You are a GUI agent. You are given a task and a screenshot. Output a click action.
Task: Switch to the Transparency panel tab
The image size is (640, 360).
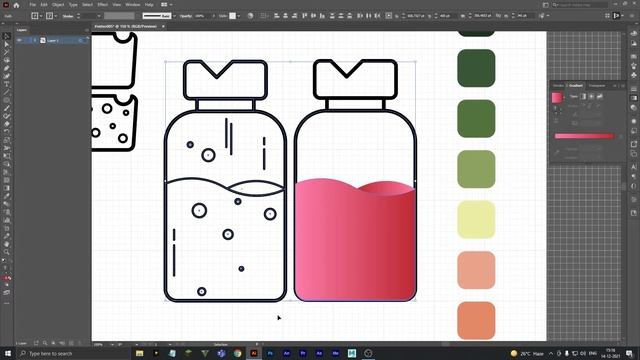click(597, 86)
